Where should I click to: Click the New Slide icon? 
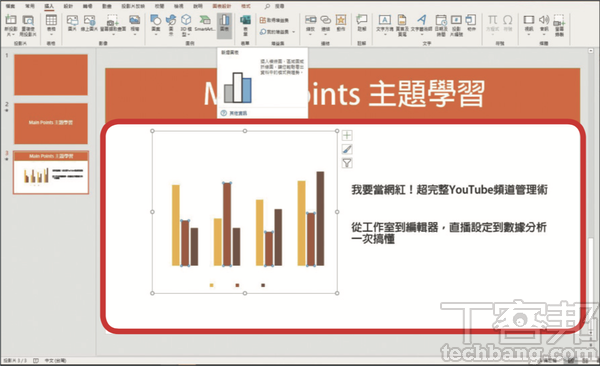11,20
